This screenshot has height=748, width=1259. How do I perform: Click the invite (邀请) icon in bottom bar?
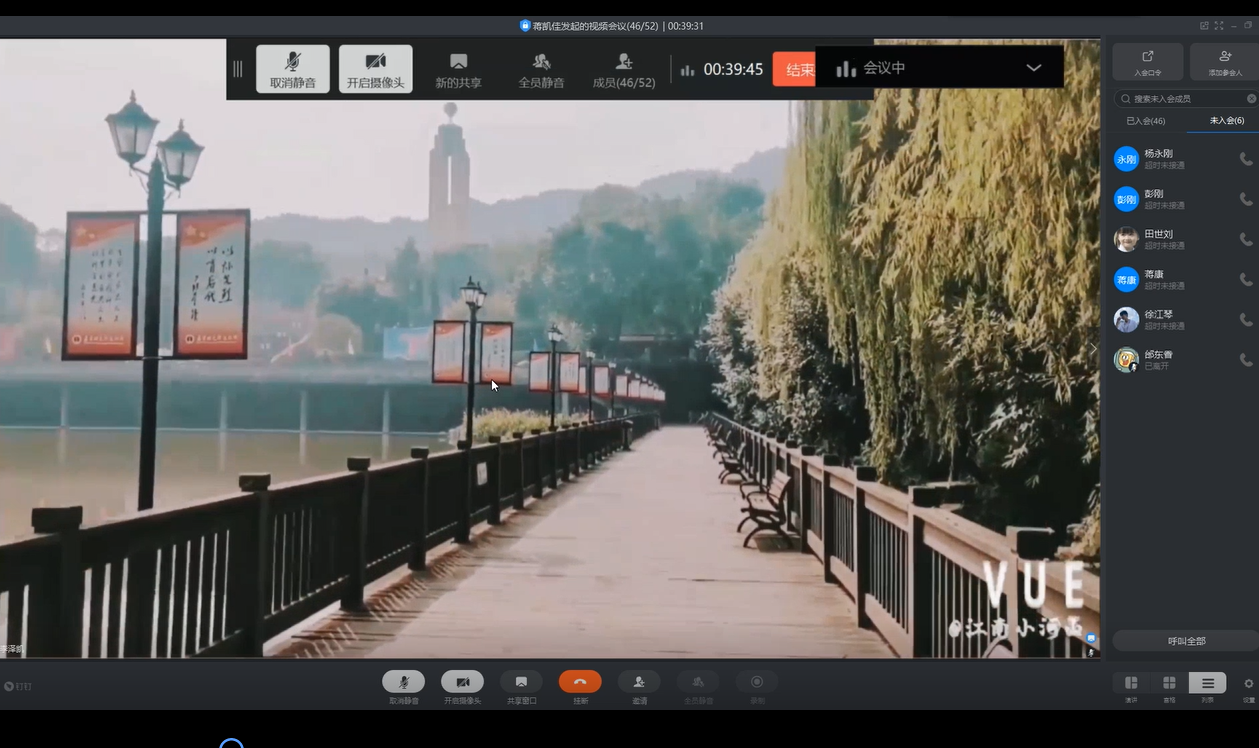click(639, 682)
